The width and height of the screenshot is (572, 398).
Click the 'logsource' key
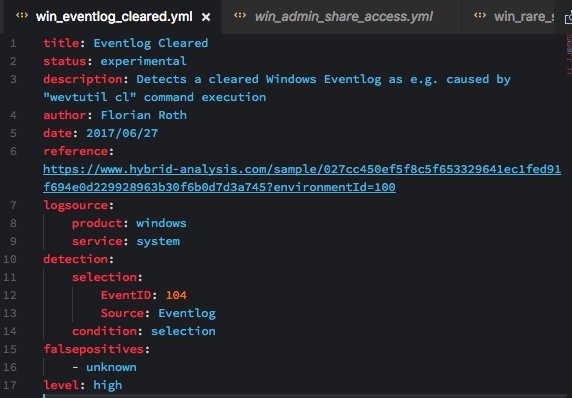76,205
